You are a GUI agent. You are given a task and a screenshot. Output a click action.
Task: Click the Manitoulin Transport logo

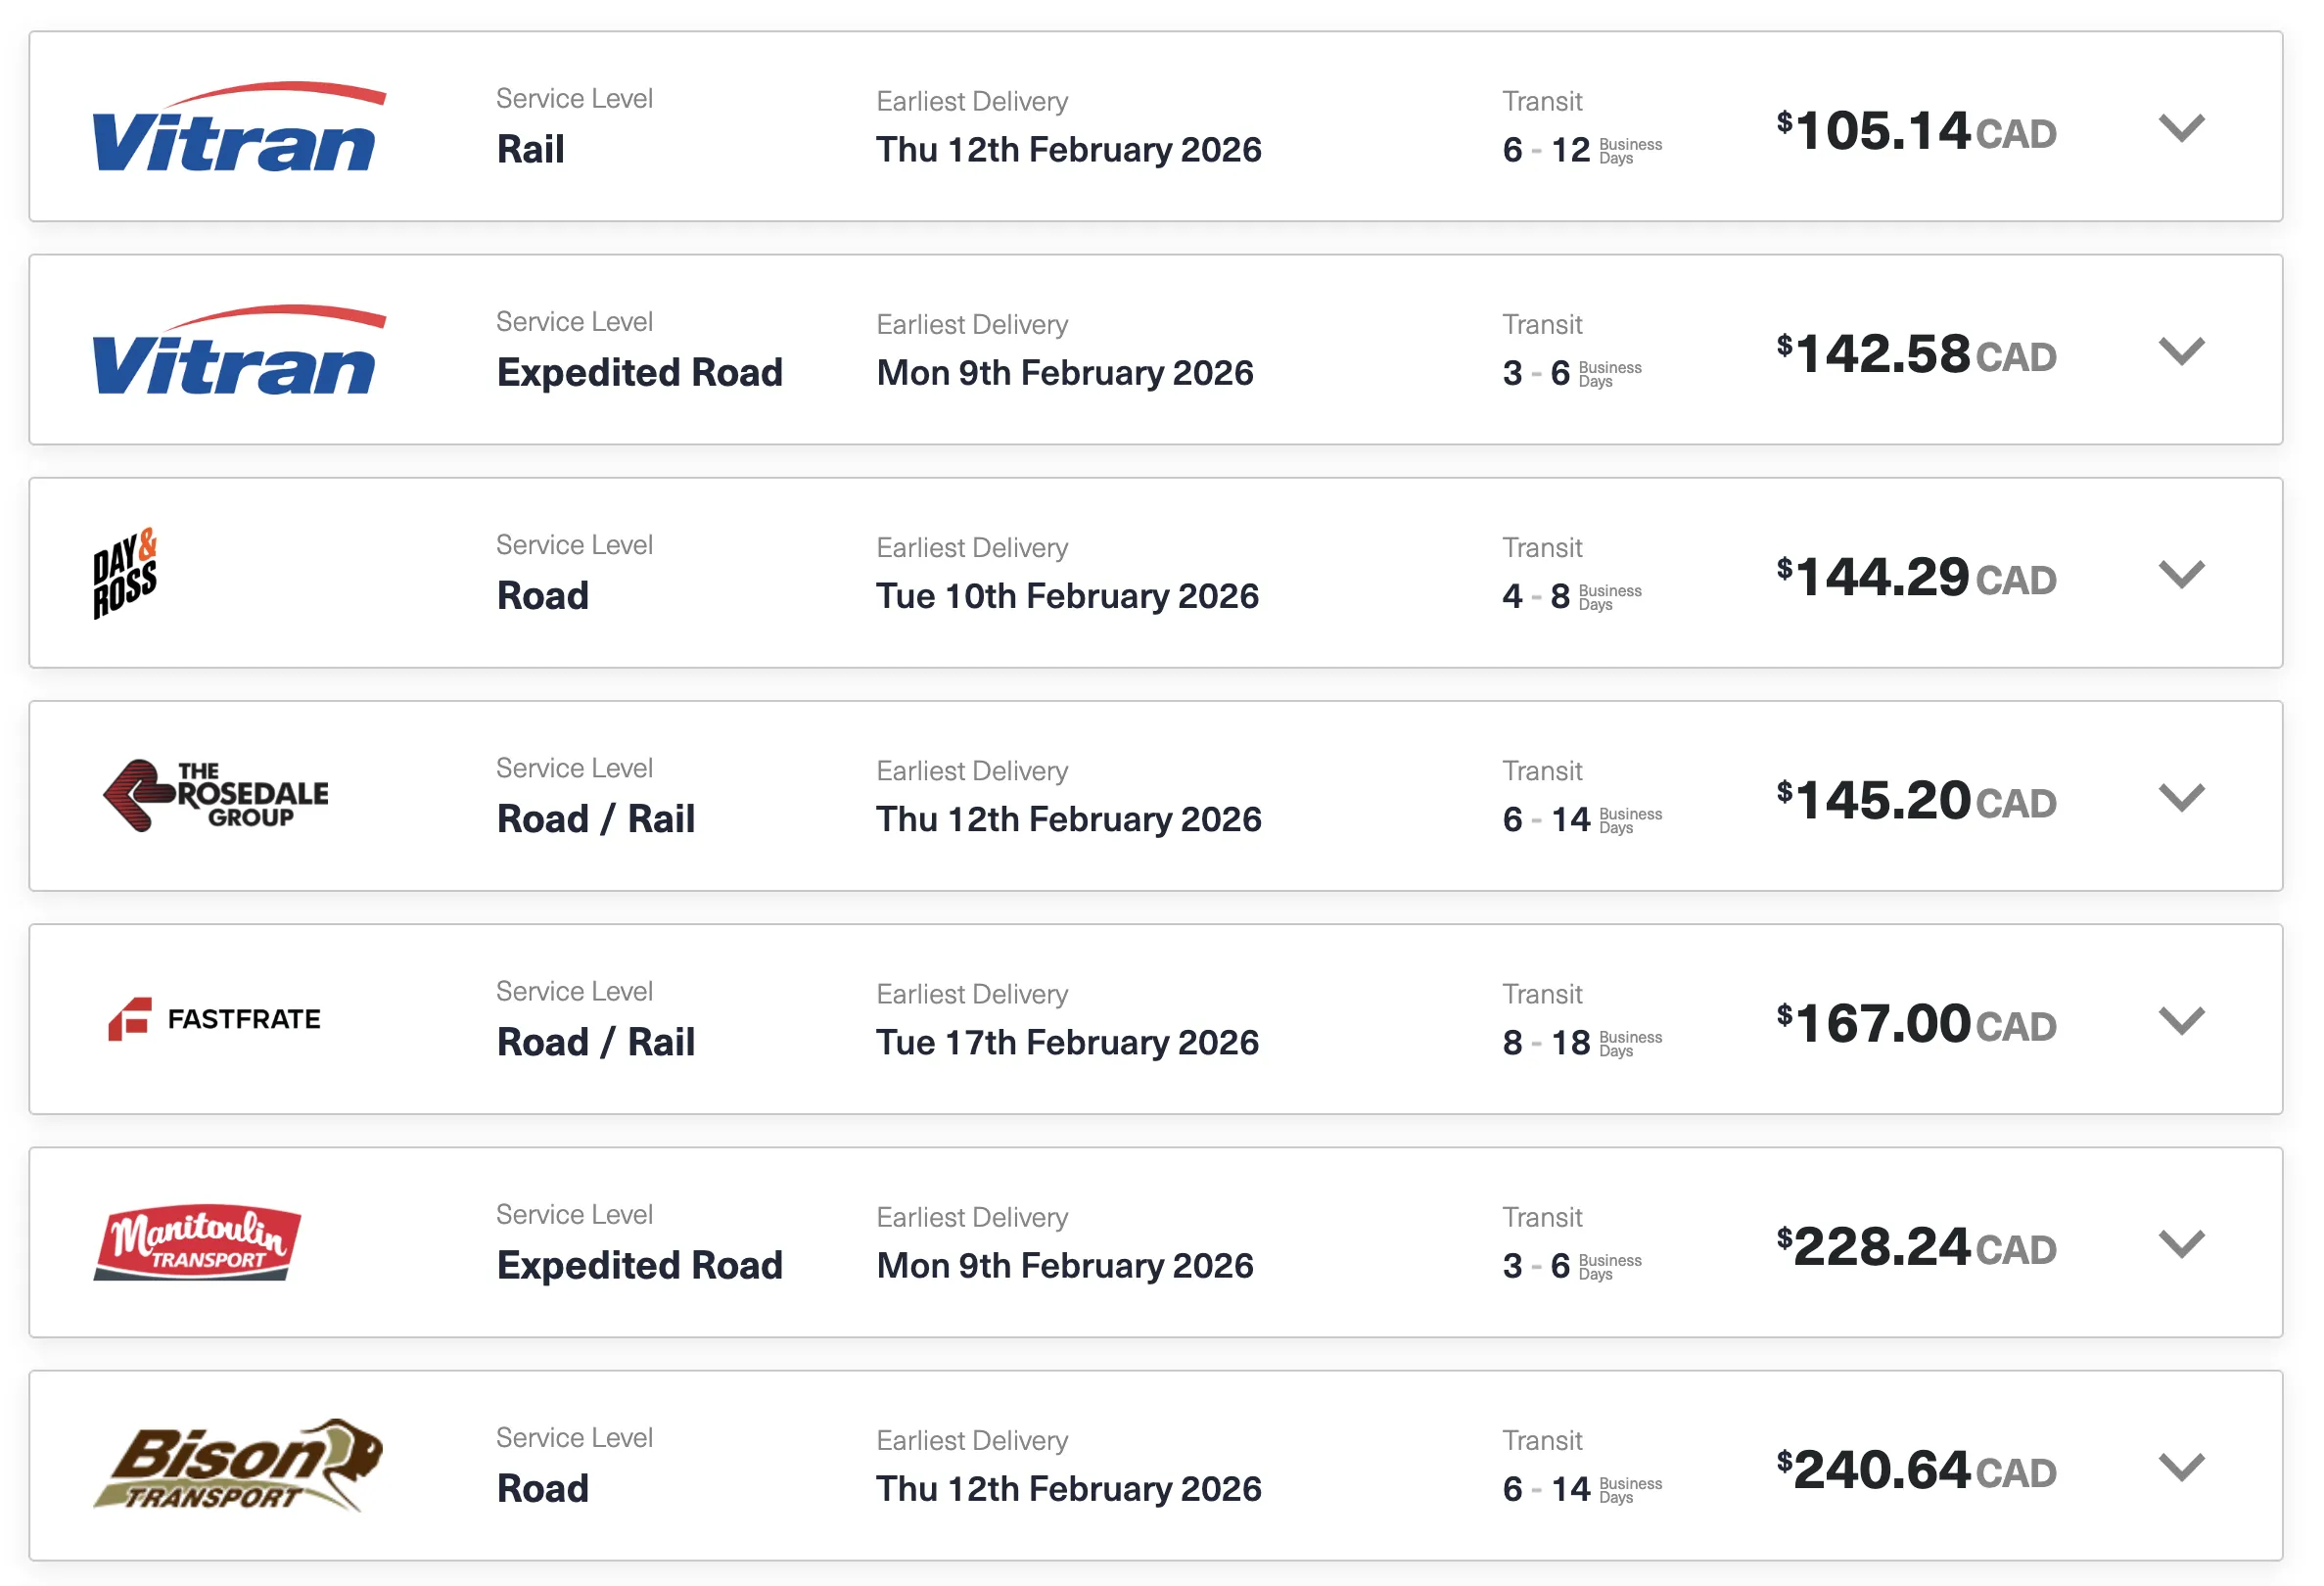point(198,1243)
